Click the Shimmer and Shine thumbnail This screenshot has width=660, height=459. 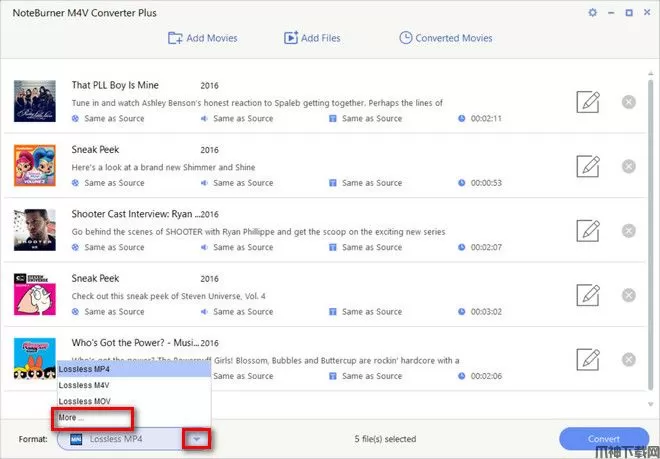tap(34, 166)
